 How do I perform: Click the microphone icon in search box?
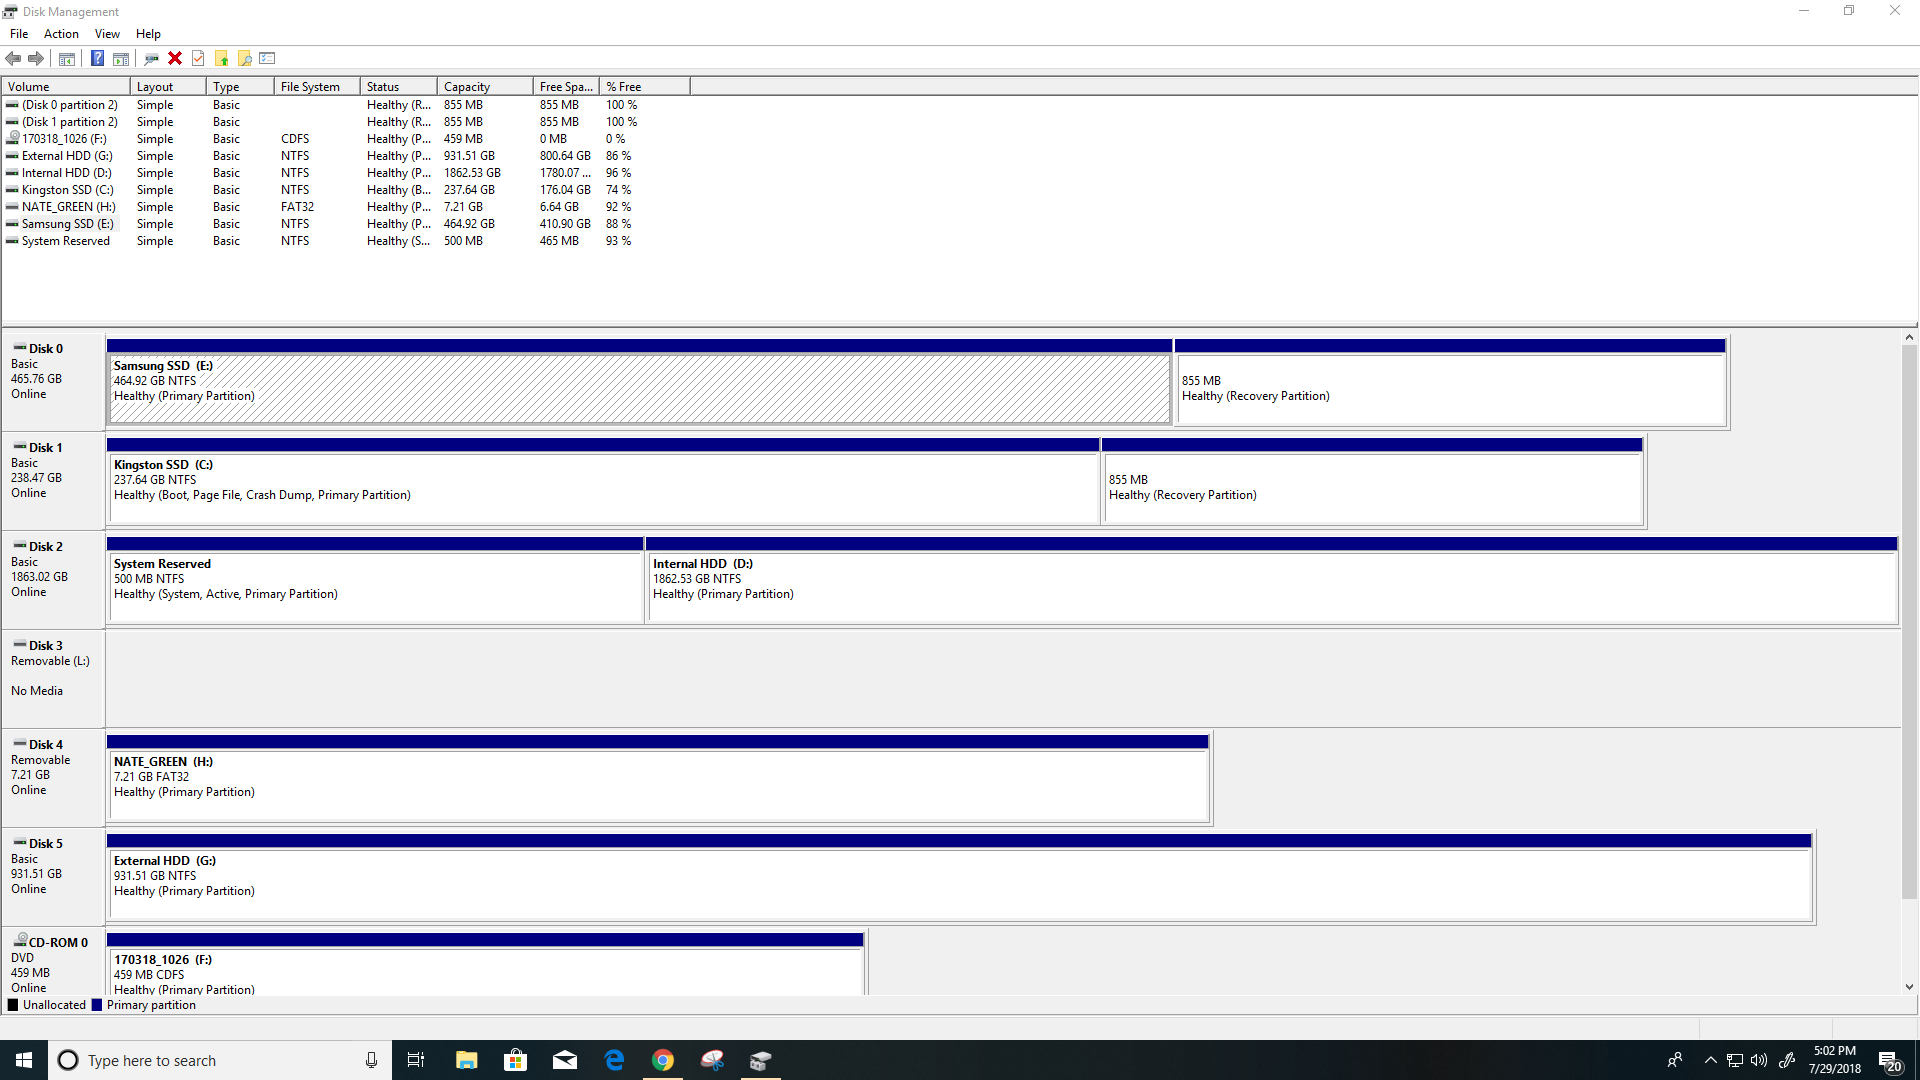click(371, 1060)
